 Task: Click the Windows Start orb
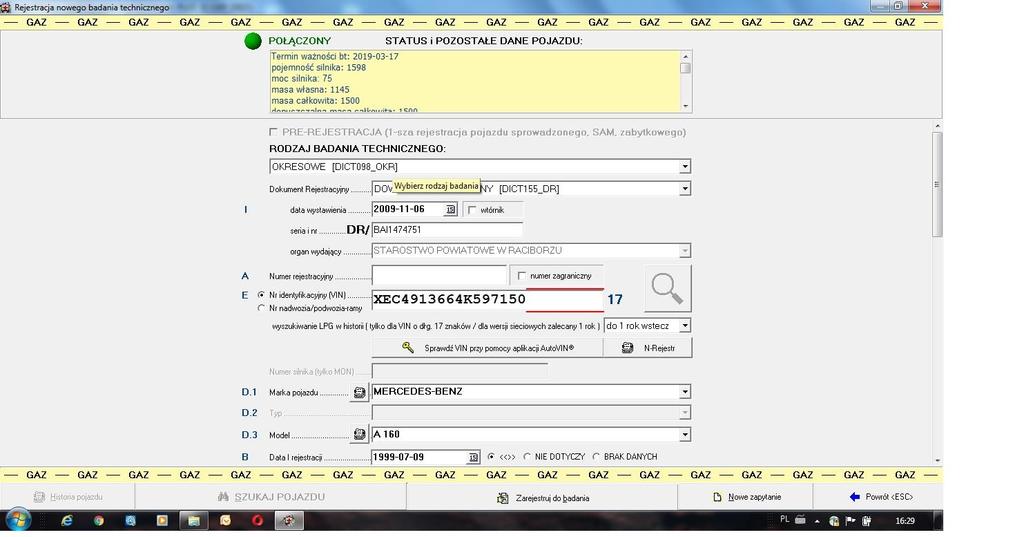[x=18, y=521]
